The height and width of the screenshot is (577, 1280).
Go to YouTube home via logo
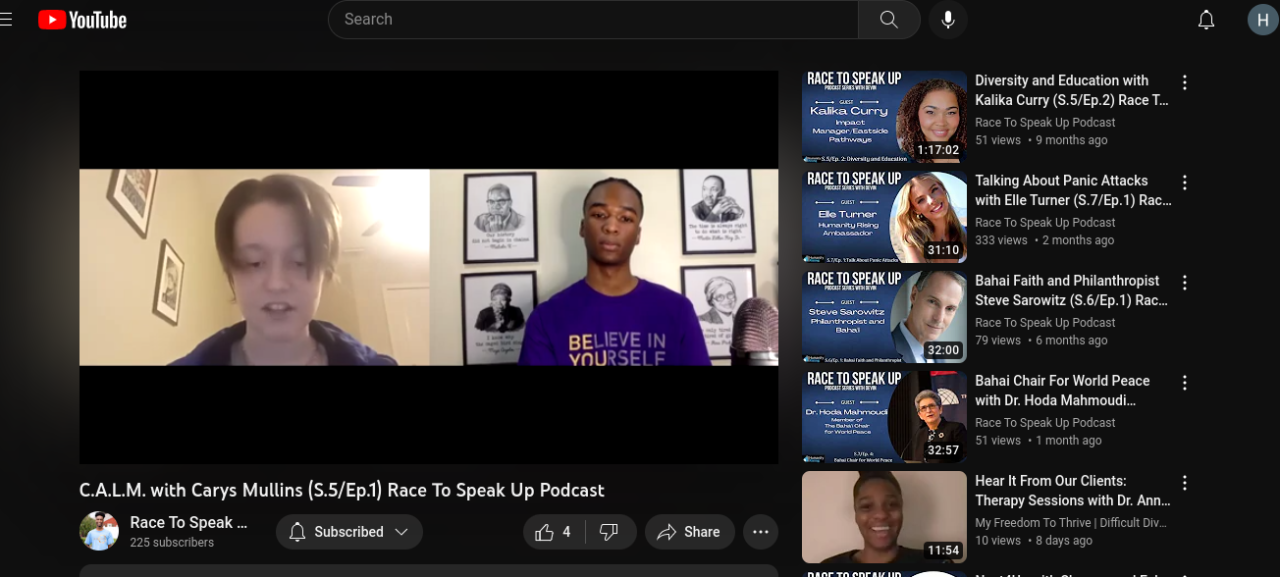83,20
